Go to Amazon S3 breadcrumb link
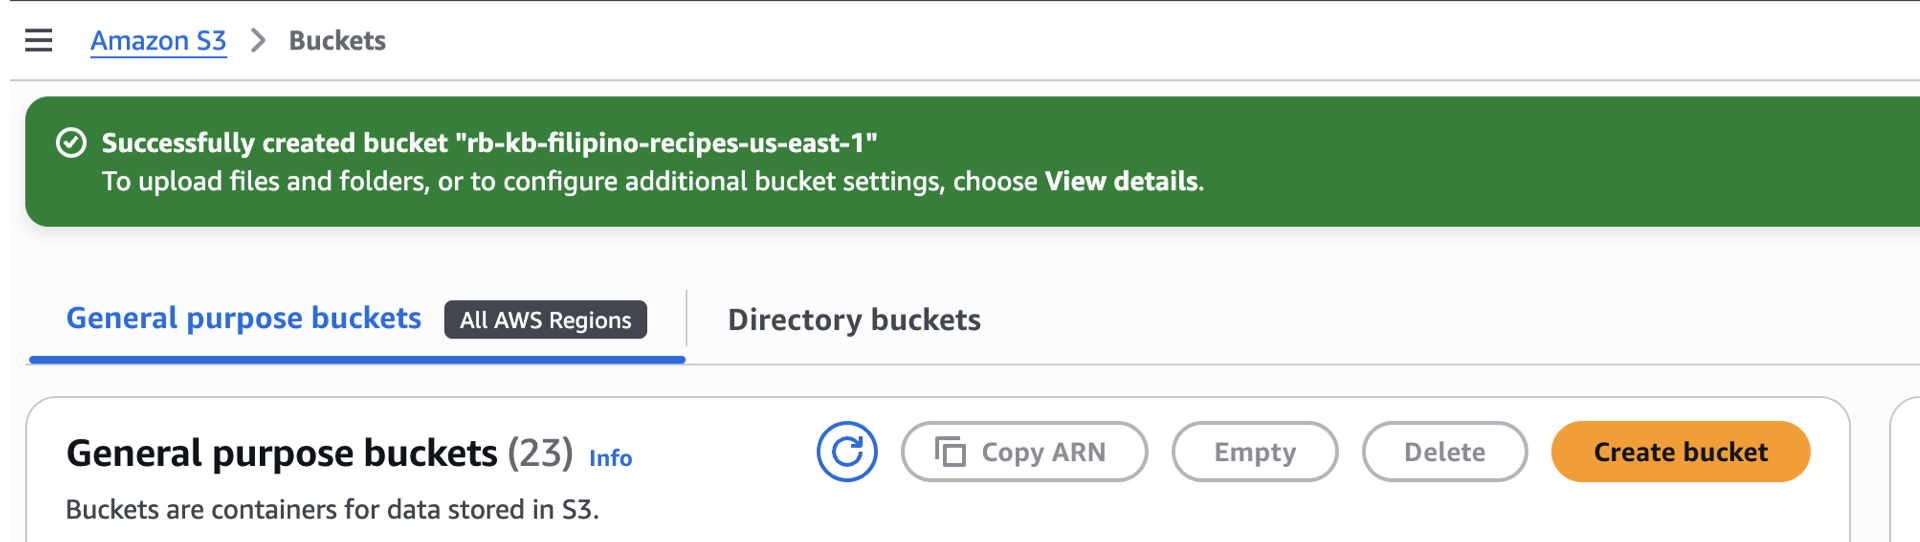 coord(158,40)
